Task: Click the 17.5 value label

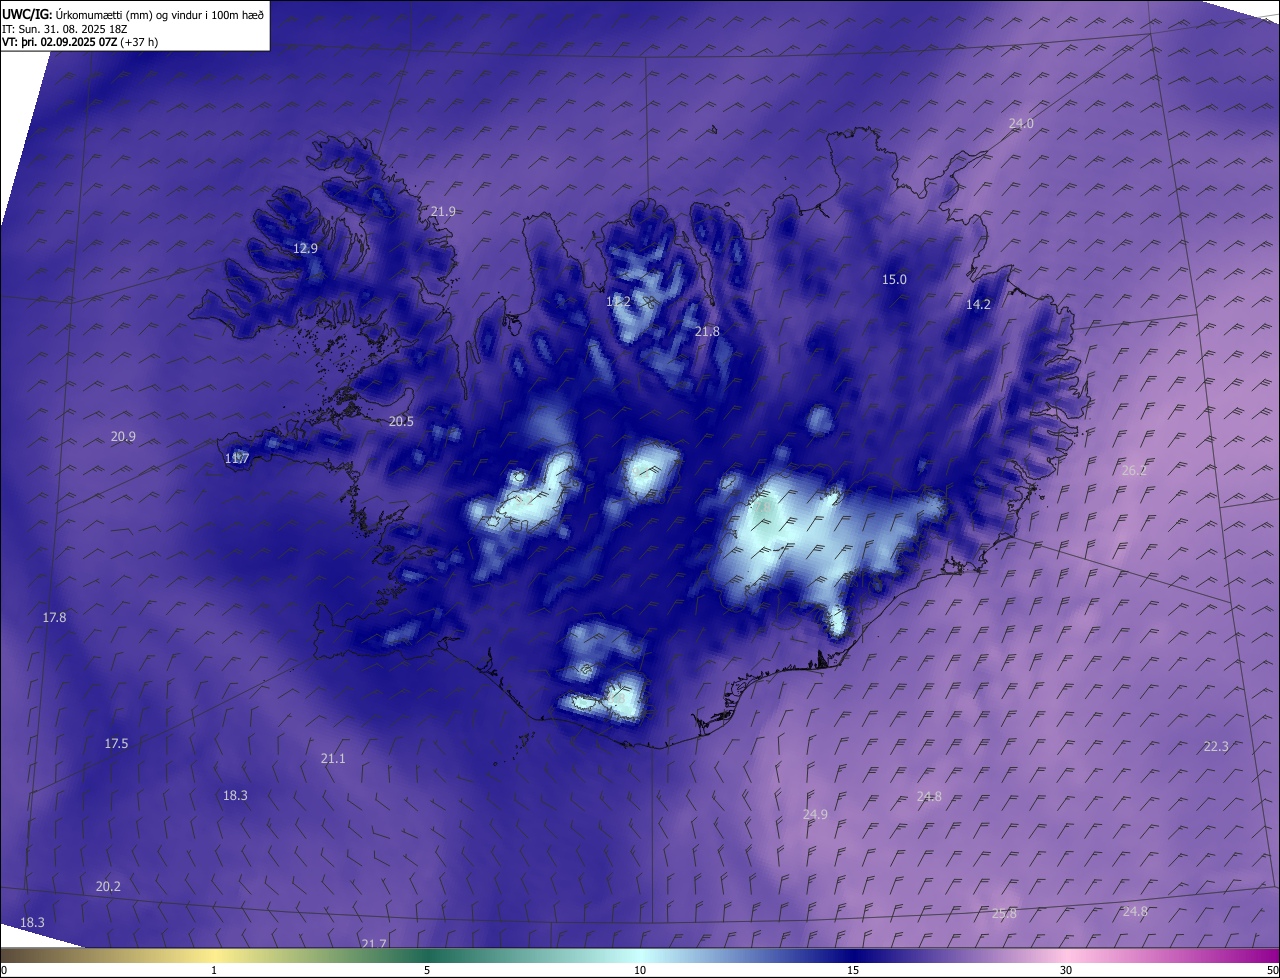Action: pos(116,744)
